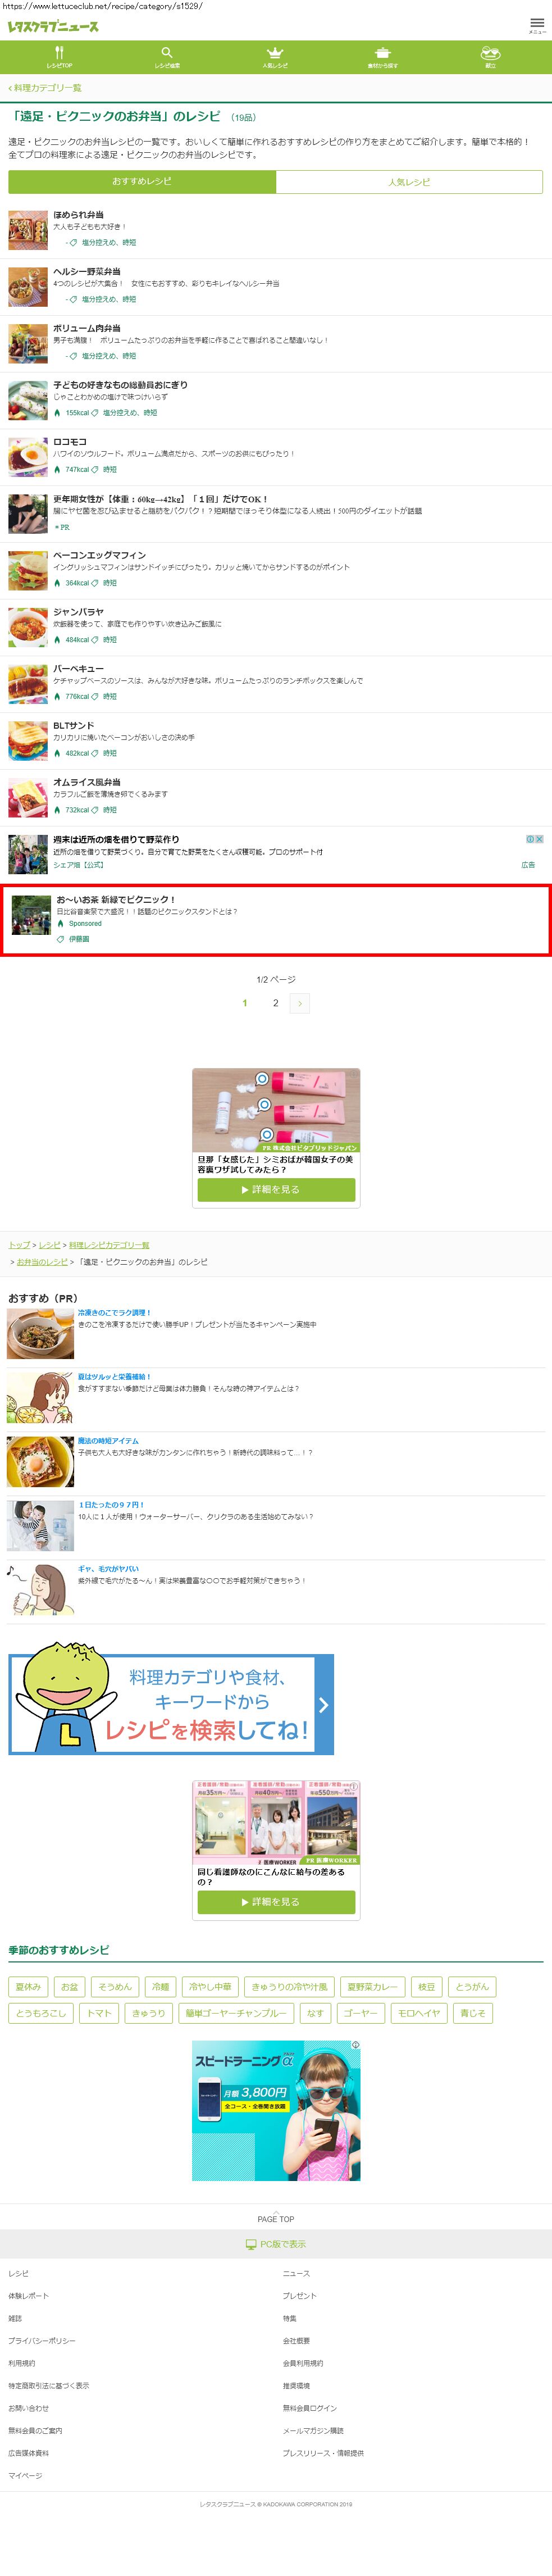Open the hamburger menu icon
The image size is (552, 2576).
[537, 25]
